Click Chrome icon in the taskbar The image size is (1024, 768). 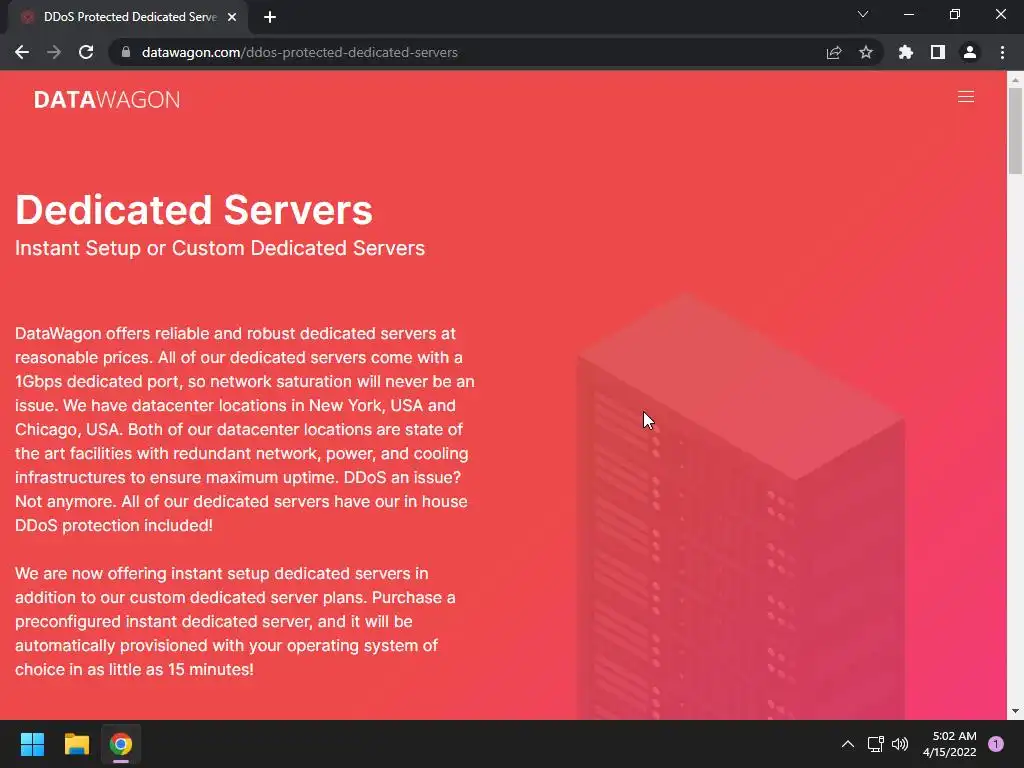point(121,744)
